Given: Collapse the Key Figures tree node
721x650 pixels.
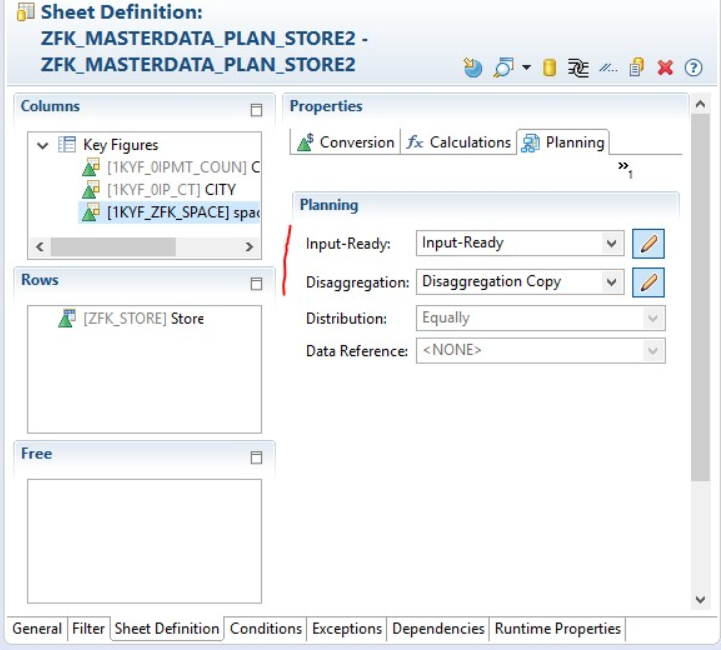Looking at the screenshot, I should (43, 145).
